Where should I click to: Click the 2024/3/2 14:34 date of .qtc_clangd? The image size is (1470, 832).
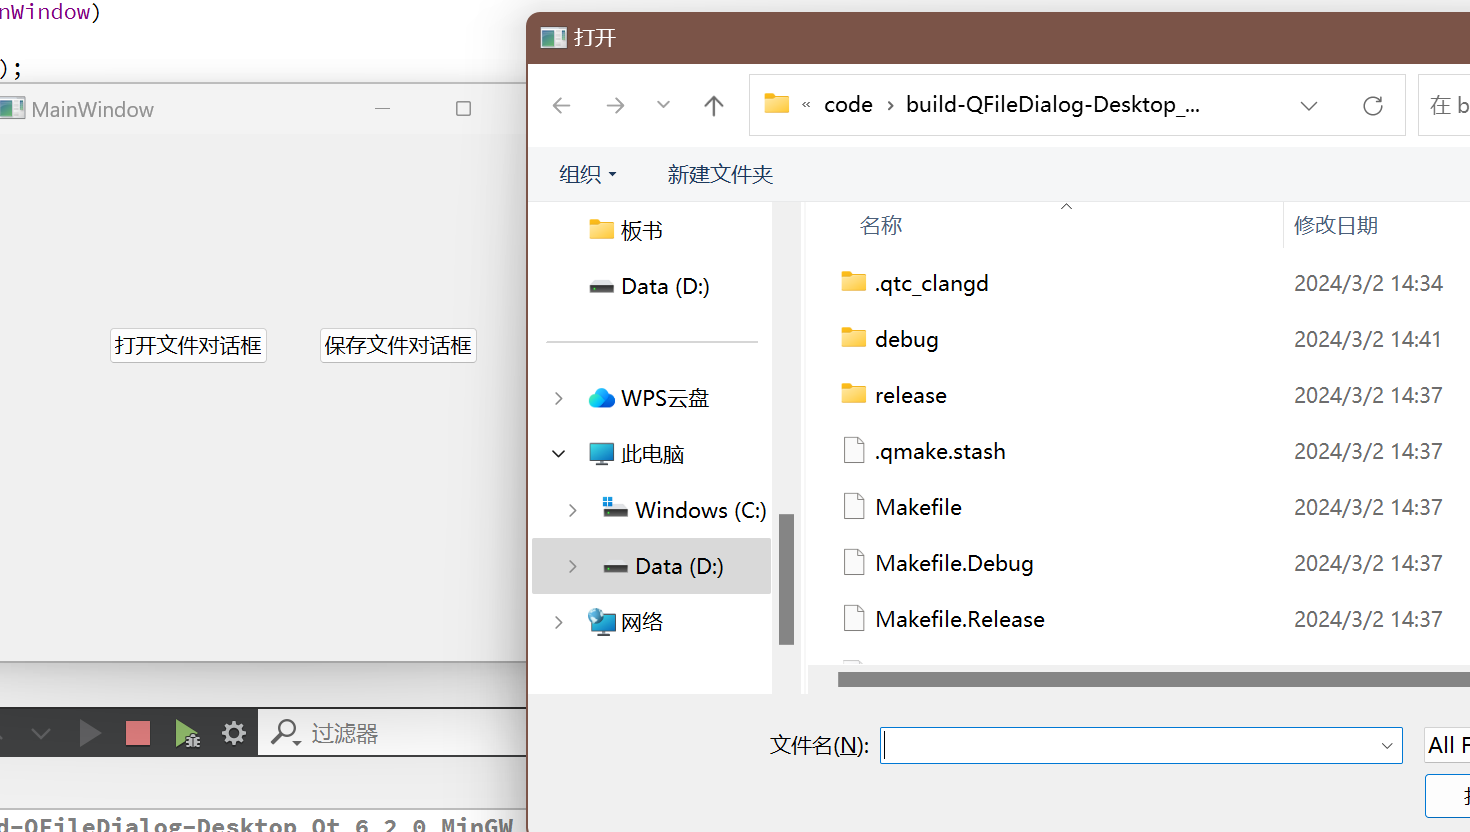[x=1368, y=283]
